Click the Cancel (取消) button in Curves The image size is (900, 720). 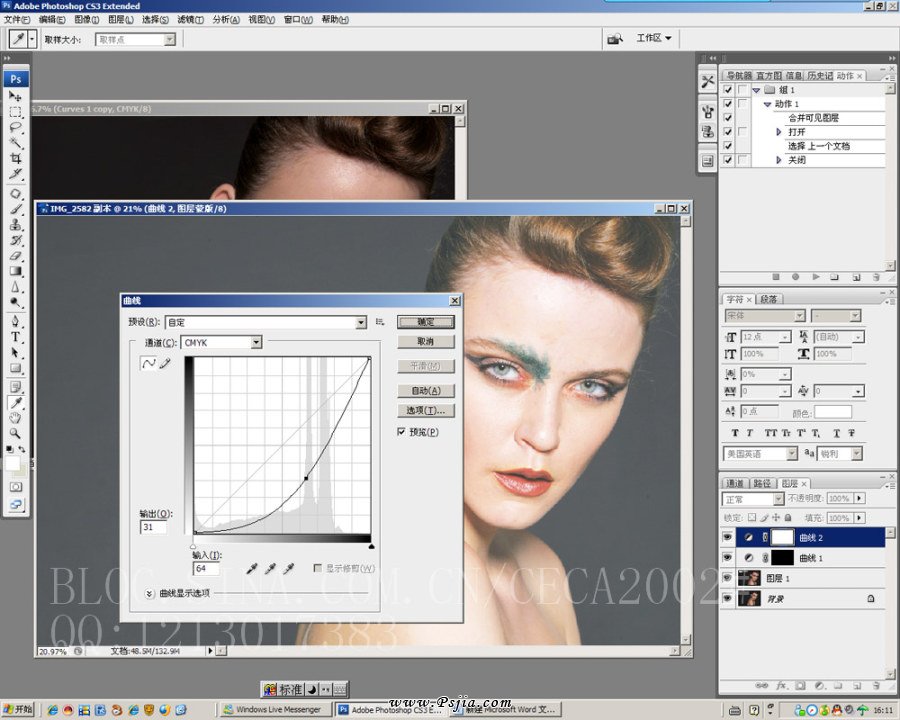click(x=426, y=341)
